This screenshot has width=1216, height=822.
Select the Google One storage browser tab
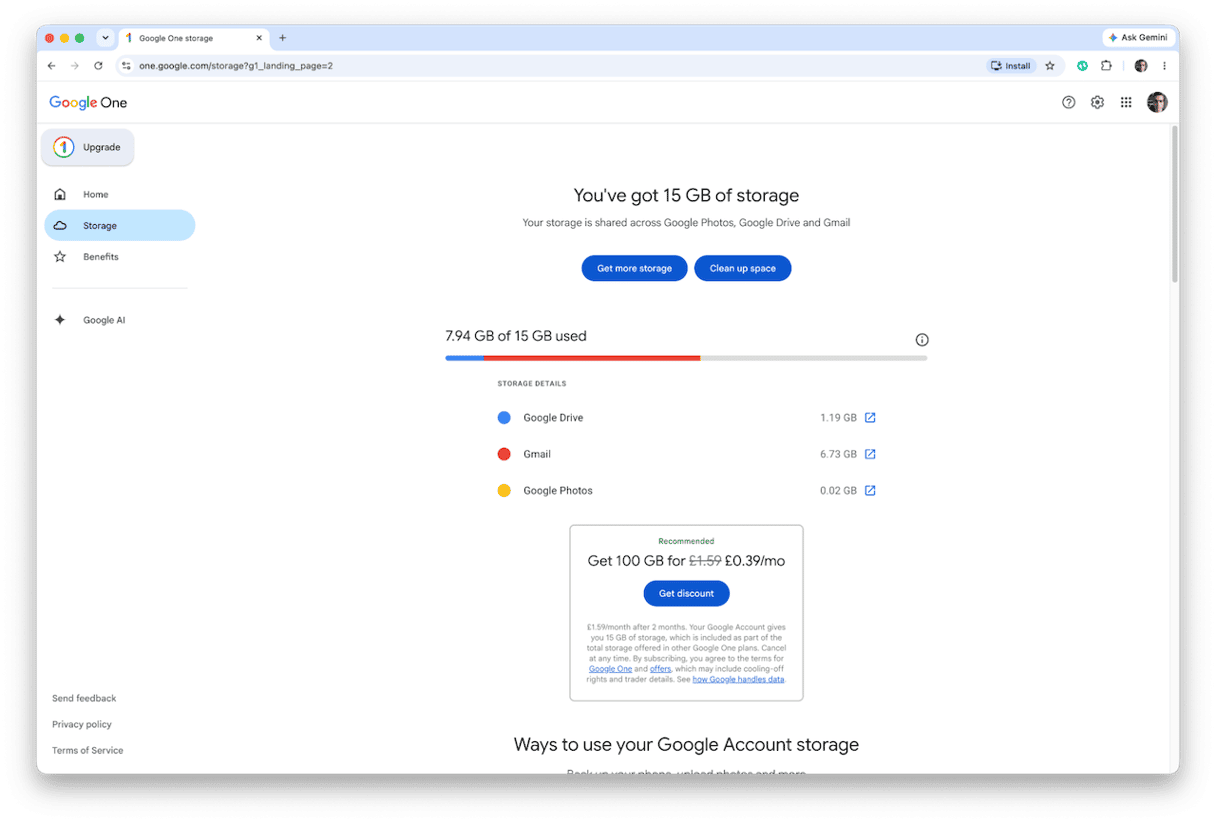click(194, 38)
